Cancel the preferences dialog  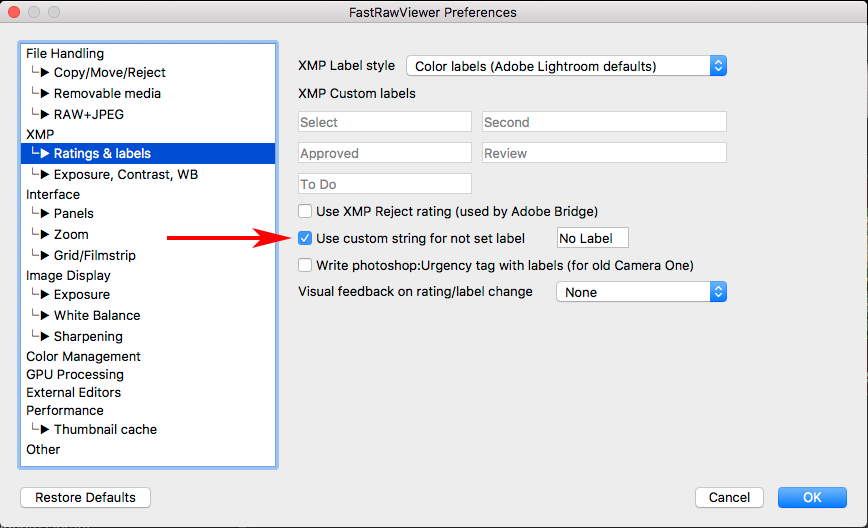pyautogui.click(x=729, y=497)
